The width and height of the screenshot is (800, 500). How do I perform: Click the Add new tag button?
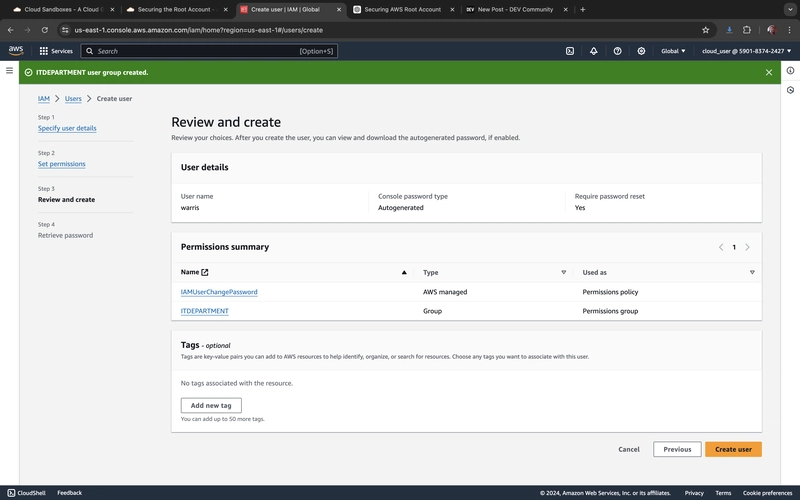(x=211, y=406)
